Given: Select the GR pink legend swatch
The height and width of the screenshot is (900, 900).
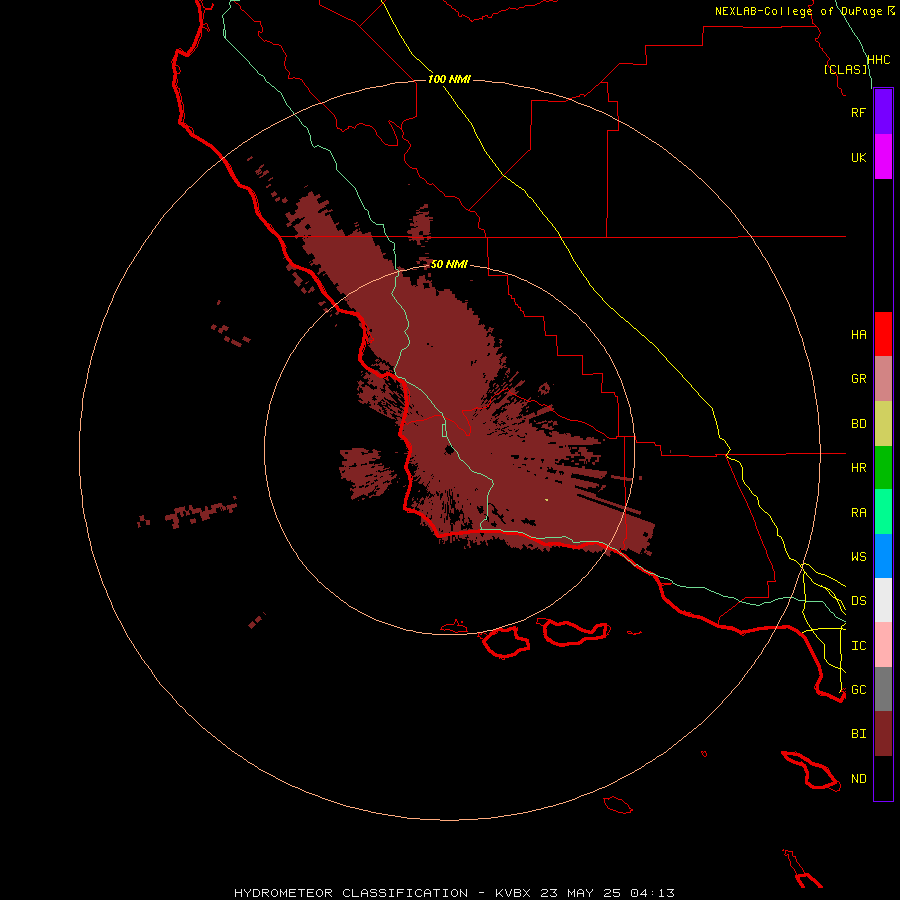Looking at the screenshot, I should (x=883, y=379).
